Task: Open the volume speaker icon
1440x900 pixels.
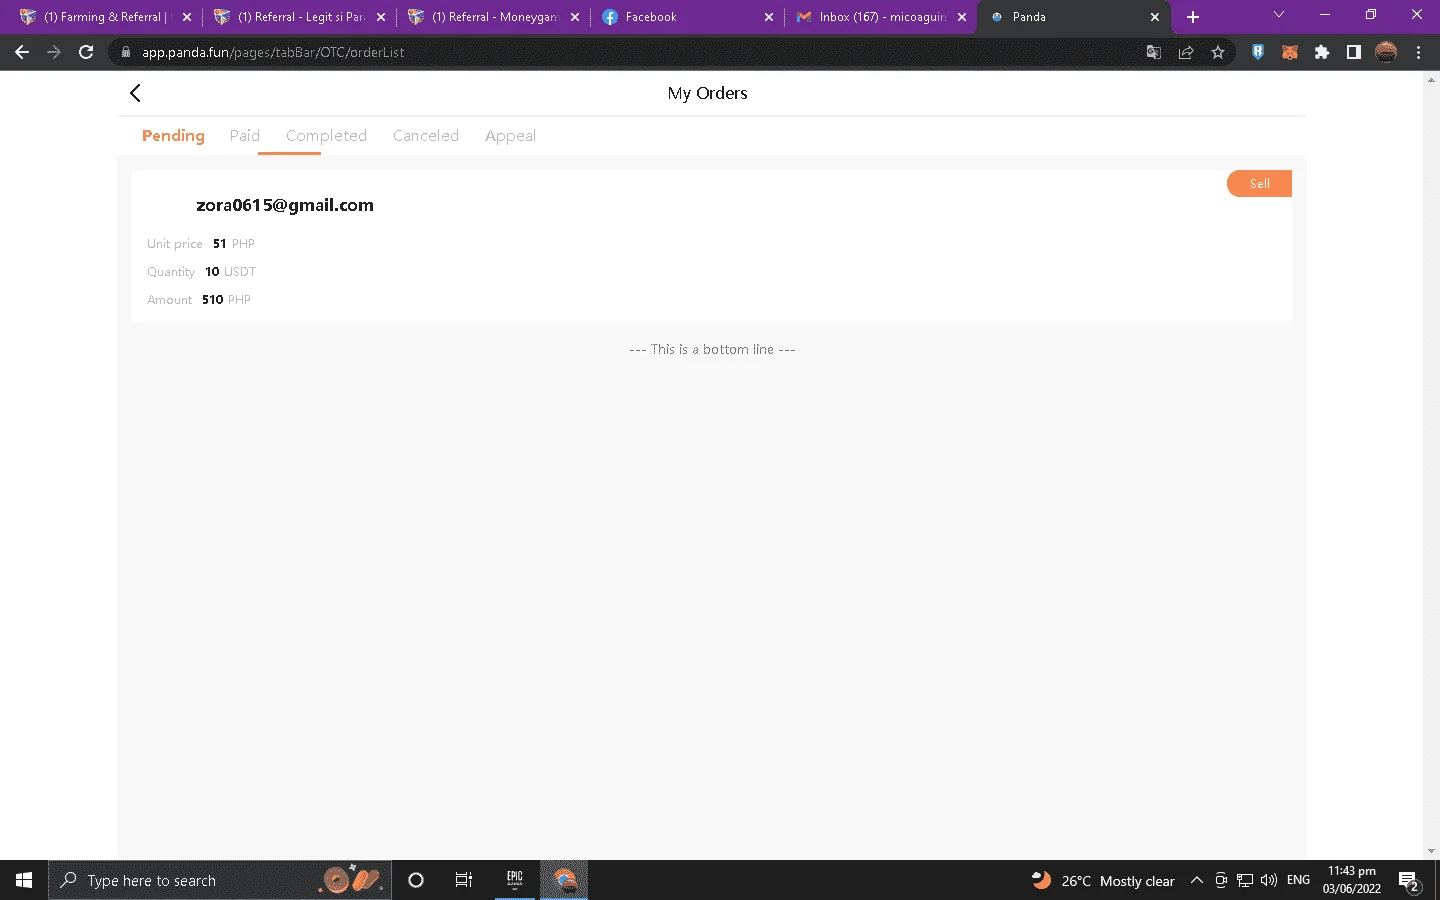Action: click(1269, 881)
